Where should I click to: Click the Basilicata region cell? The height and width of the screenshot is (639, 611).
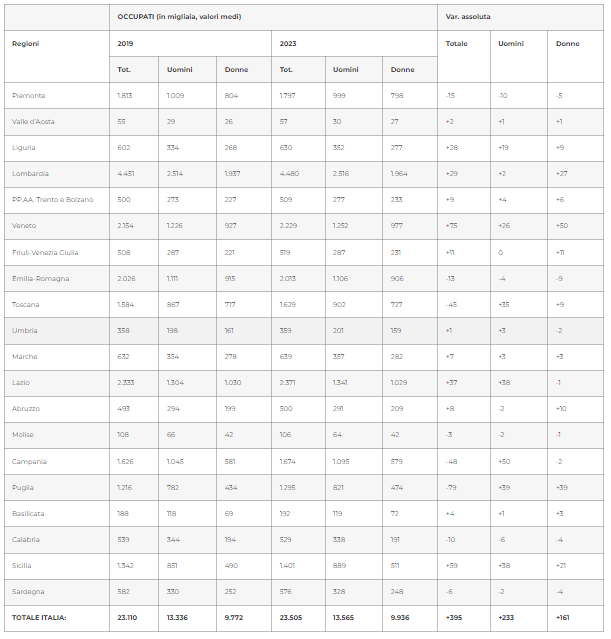30,514
